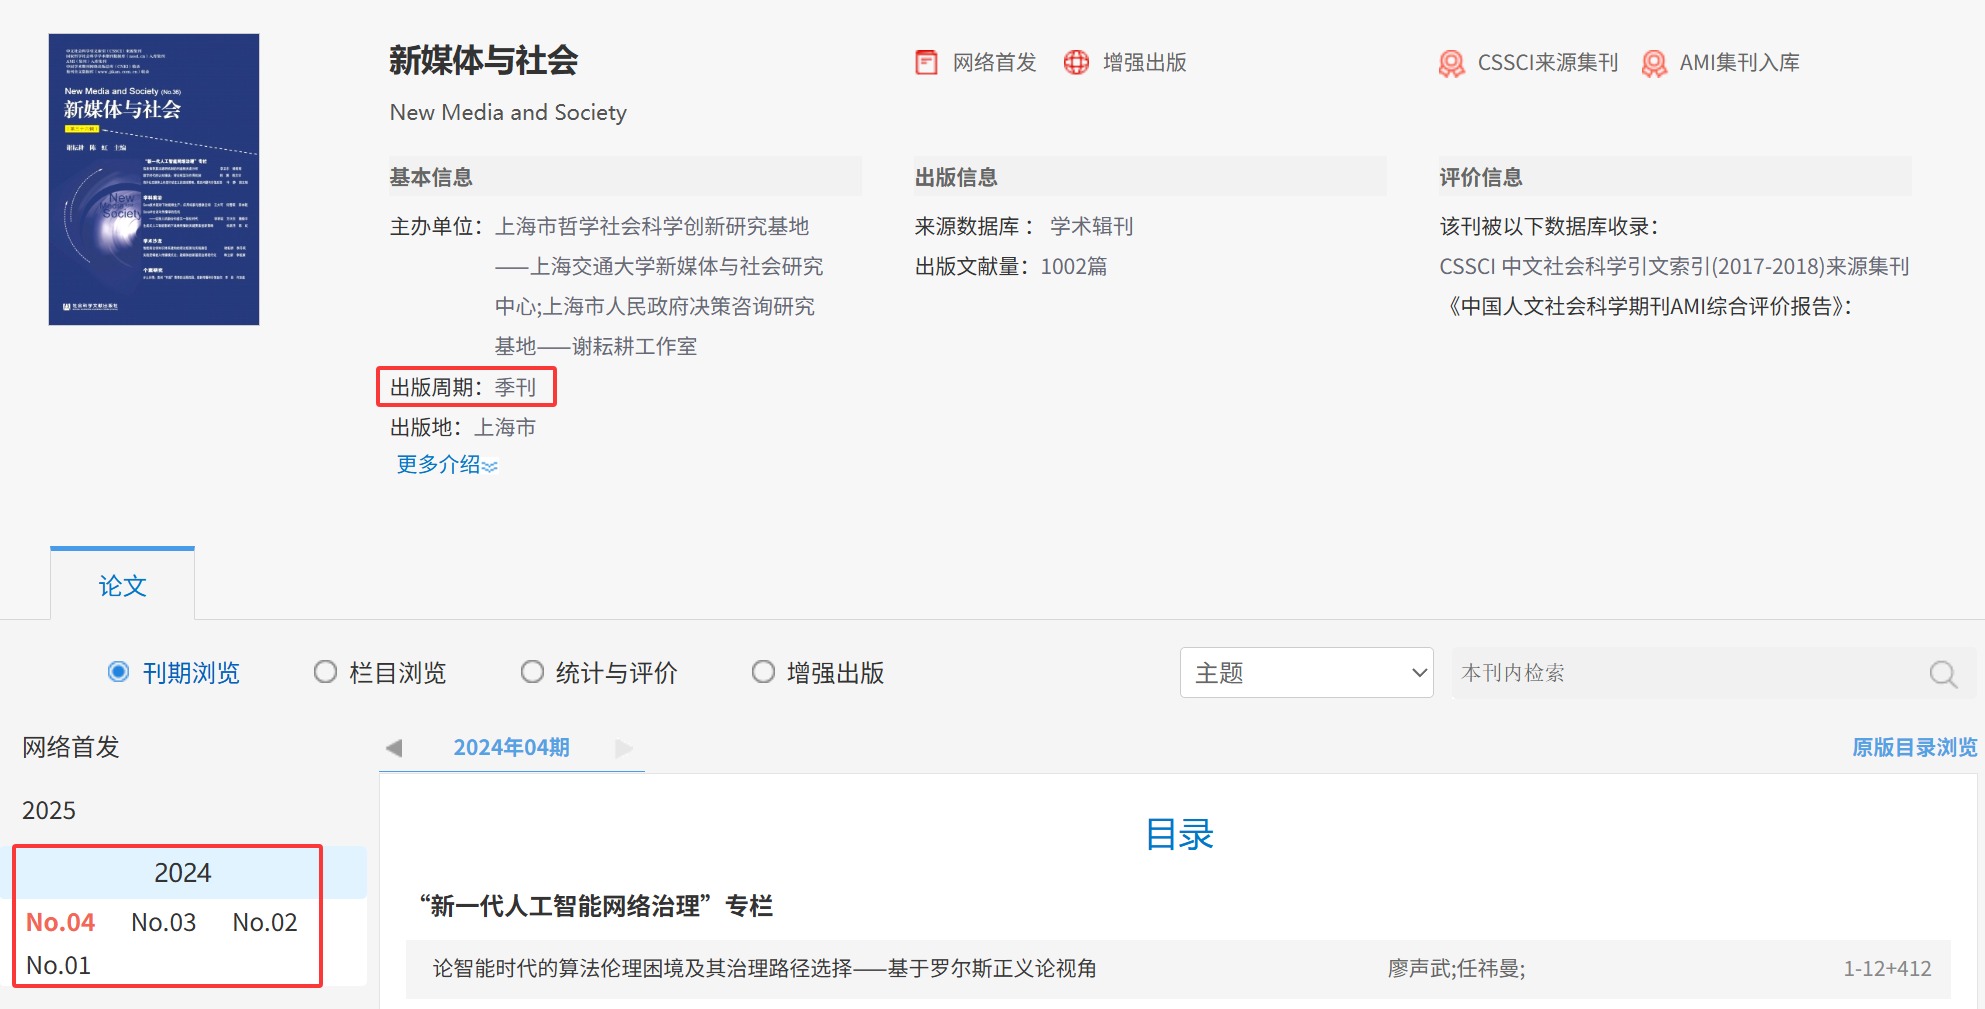Switch to the 论文 tab
The width and height of the screenshot is (1985, 1009).
122,586
